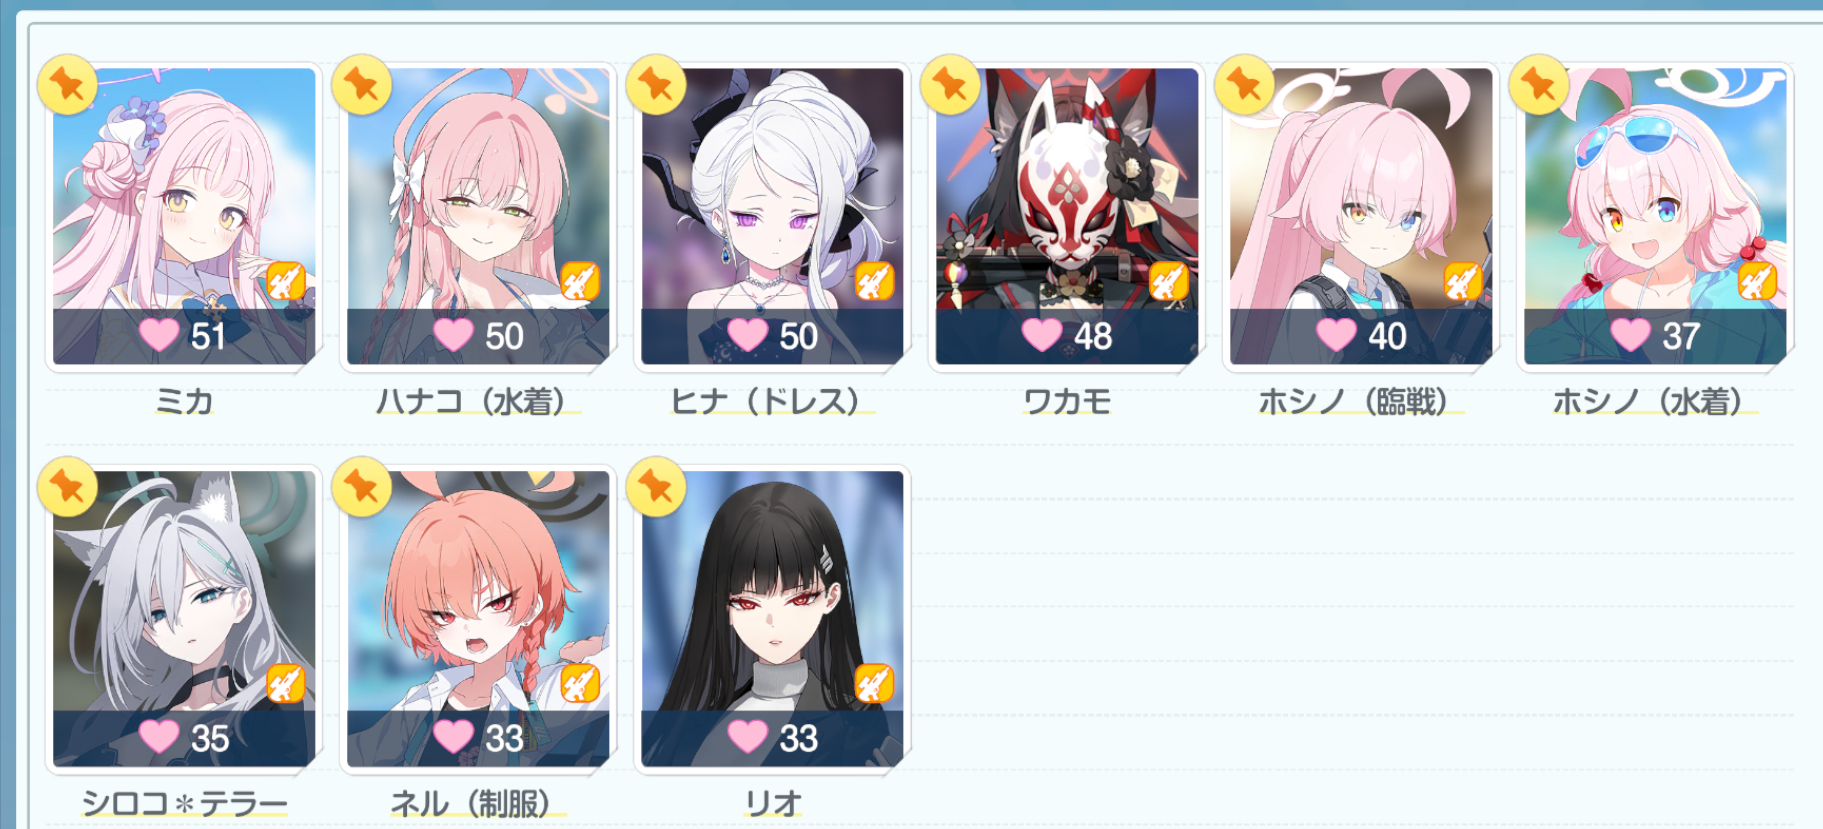Click the ワカモ name label
This screenshot has height=829, width=1823.
coord(1067,402)
